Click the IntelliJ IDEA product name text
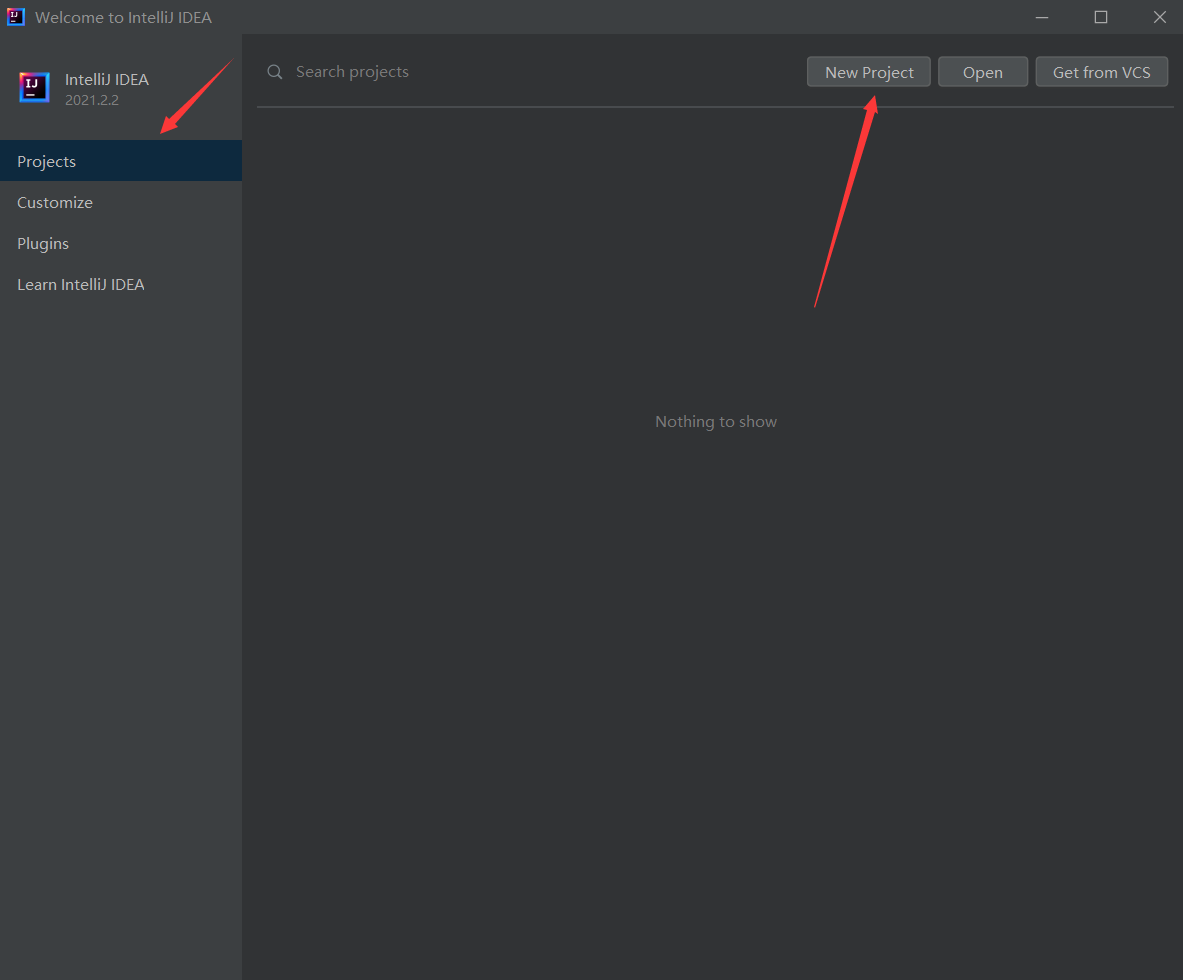This screenshot has width=1183, height=980. [x=106, y=79]
